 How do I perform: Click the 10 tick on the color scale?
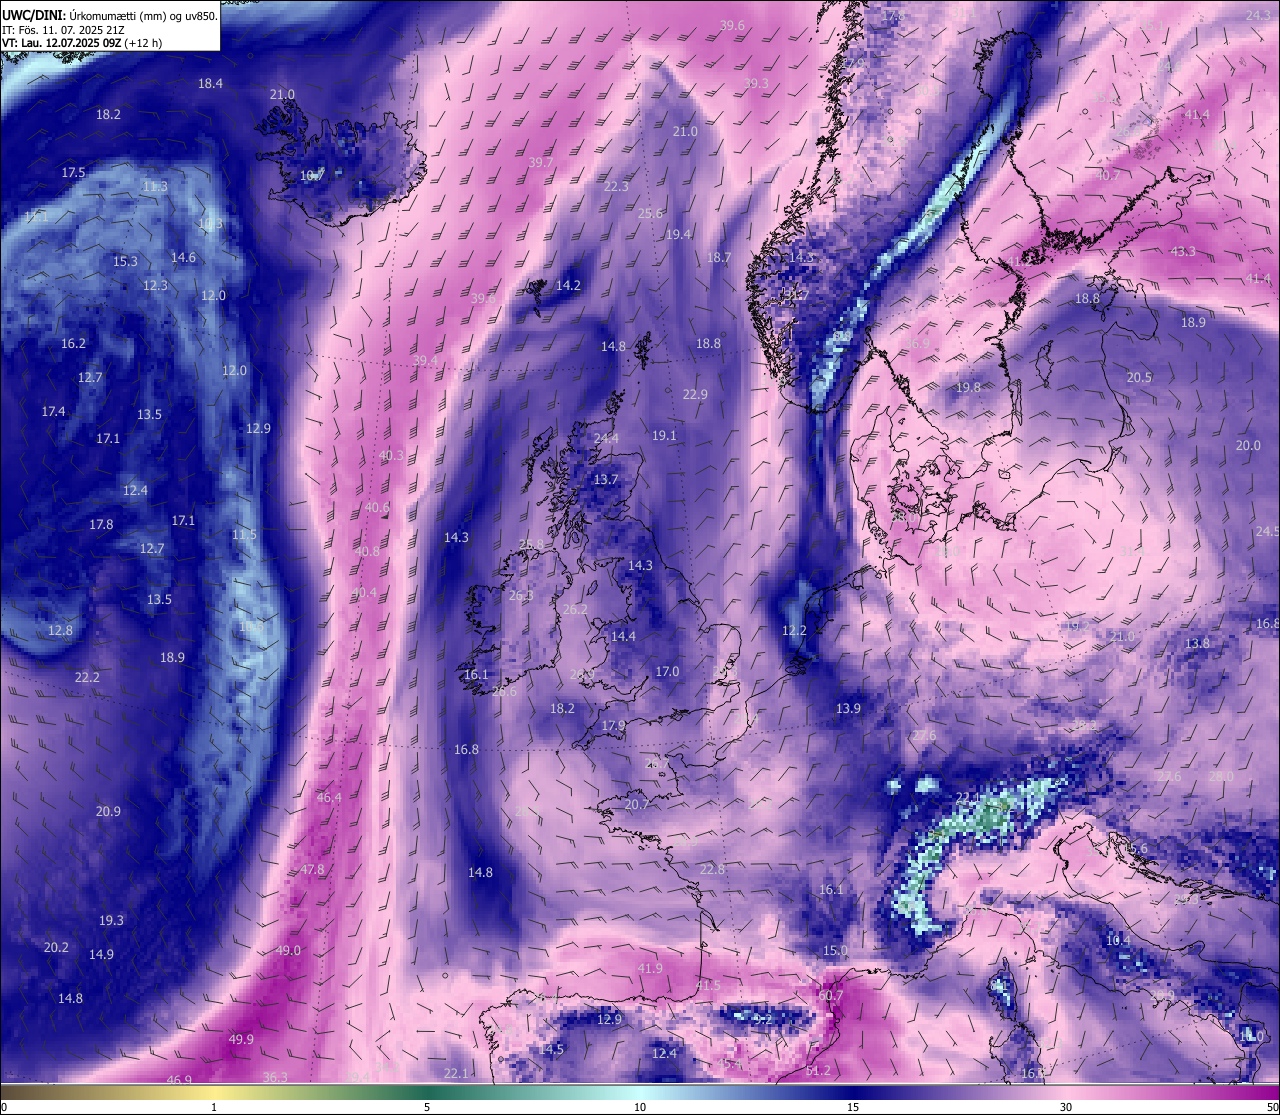pos(640,1107)
